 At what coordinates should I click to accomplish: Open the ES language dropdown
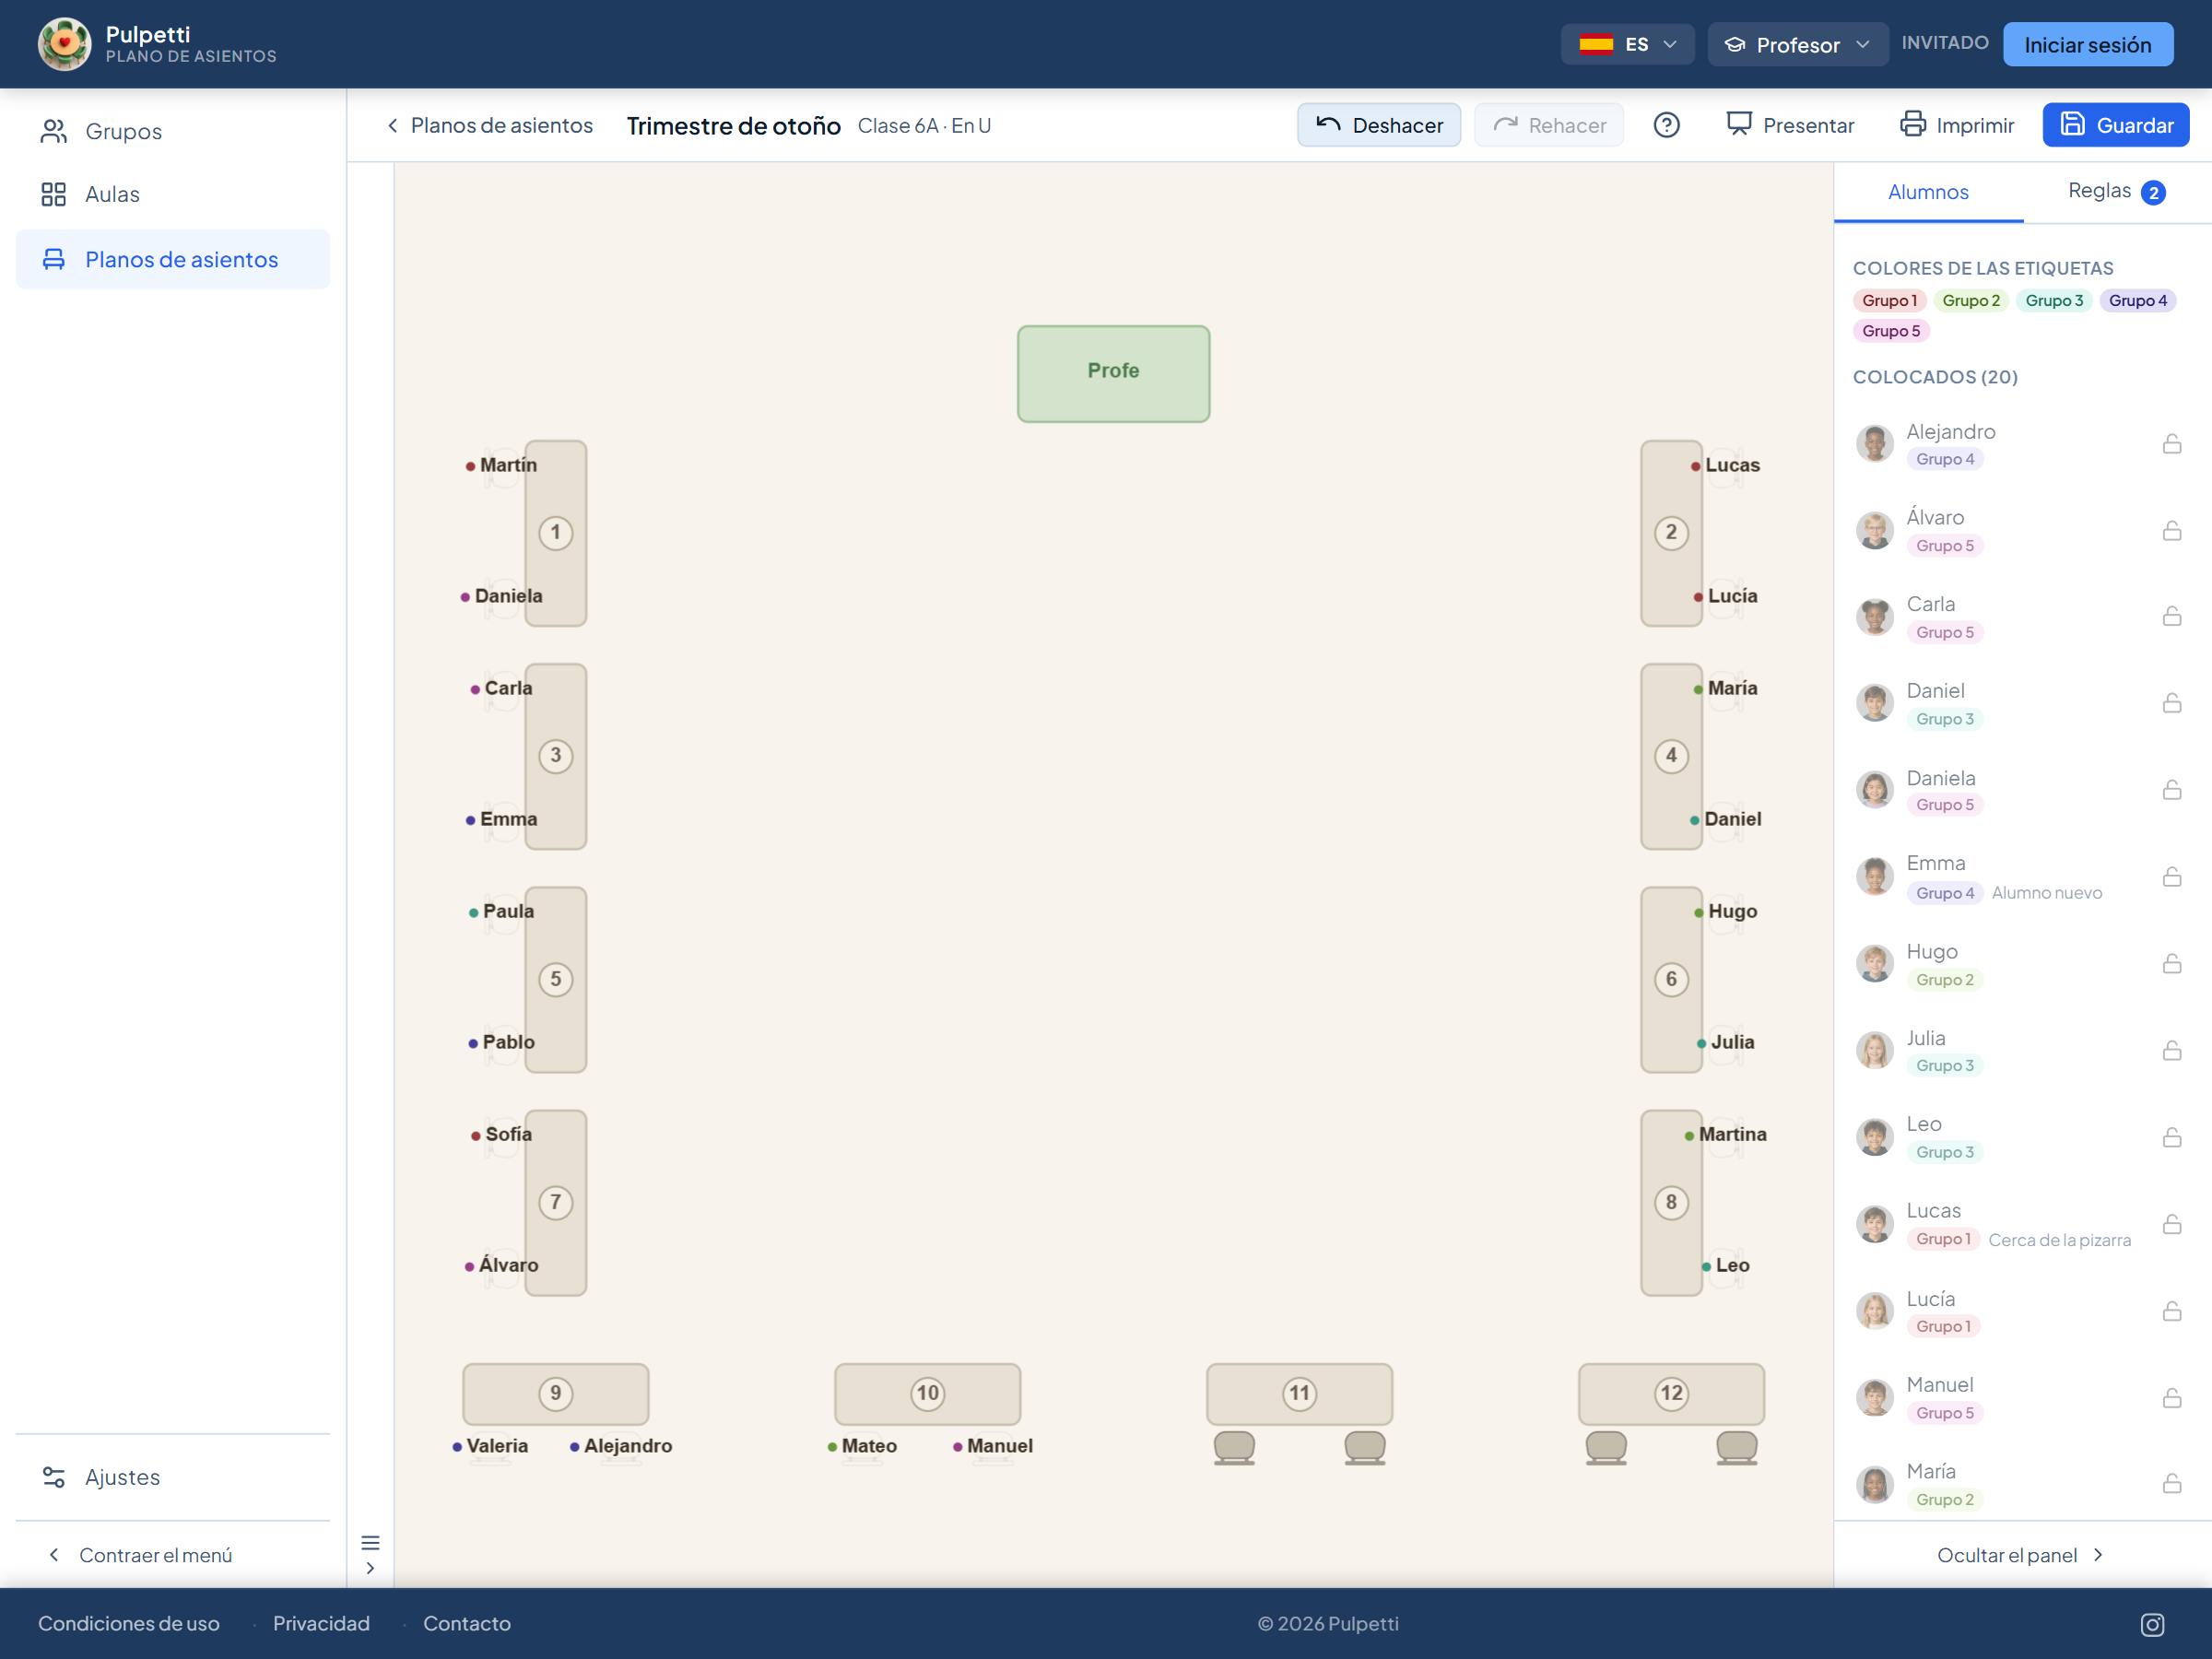click(1627, 44)
